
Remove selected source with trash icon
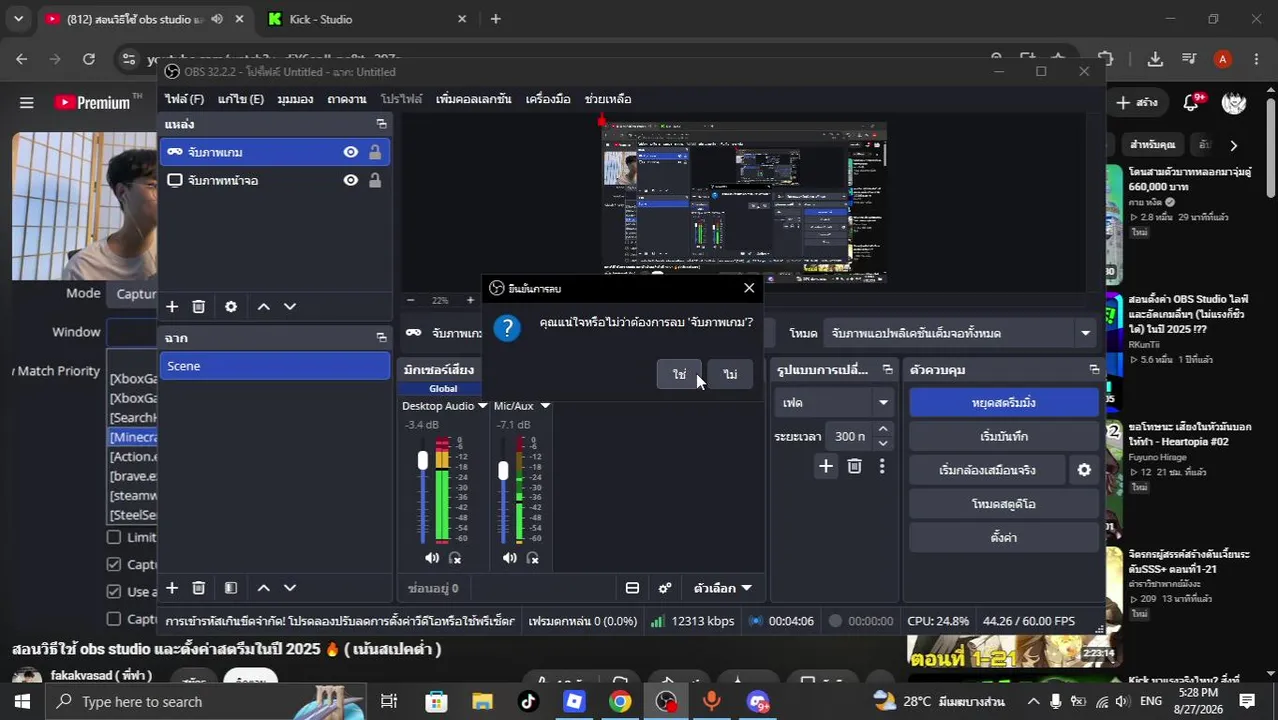(x=199, y=307)
